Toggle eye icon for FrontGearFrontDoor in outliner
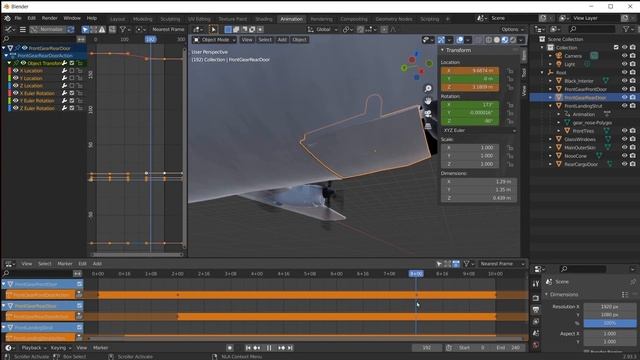 click(x=624, y=89)
